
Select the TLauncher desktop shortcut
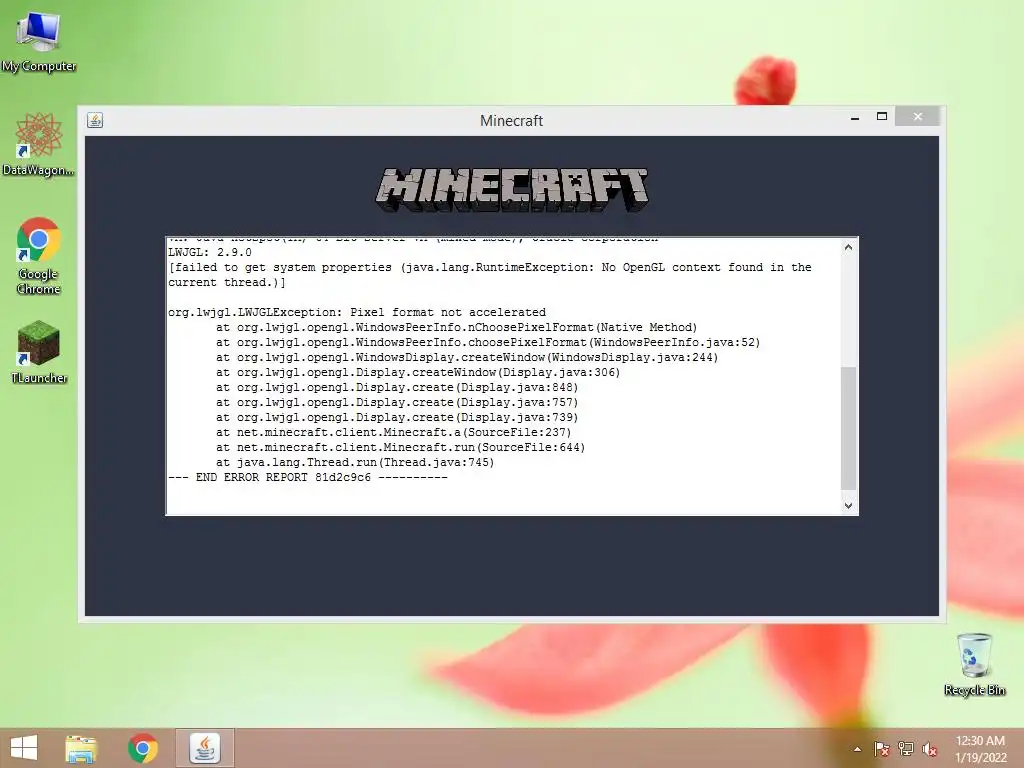tap(39, 352)
